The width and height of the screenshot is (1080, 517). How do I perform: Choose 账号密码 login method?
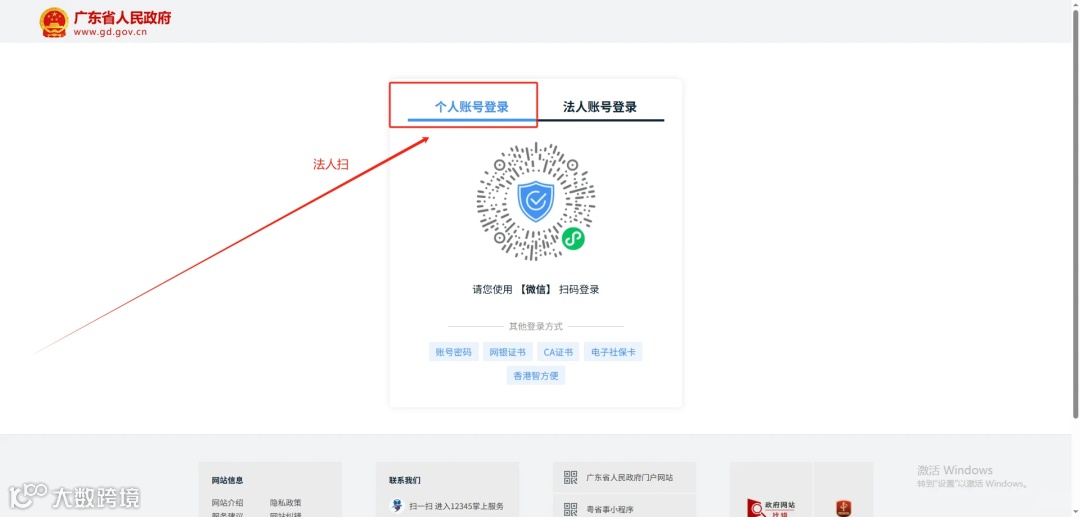click(453, 352)
